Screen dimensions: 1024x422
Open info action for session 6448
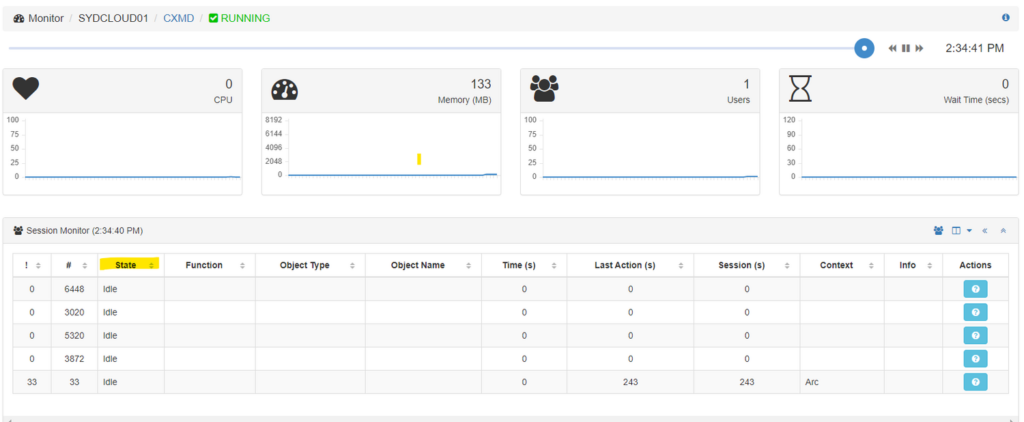click(x=975, y=289)
